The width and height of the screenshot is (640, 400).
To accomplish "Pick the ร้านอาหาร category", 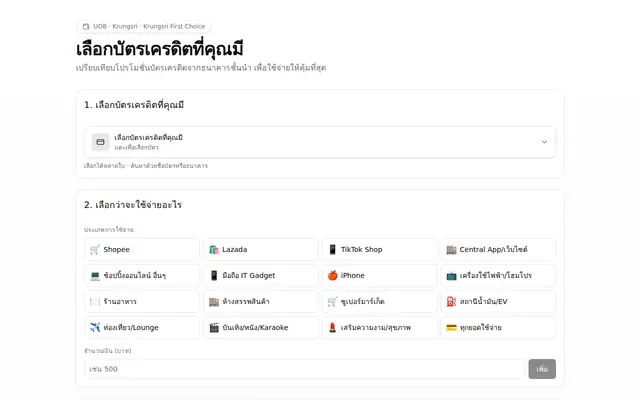I will [x=142, y=302].
